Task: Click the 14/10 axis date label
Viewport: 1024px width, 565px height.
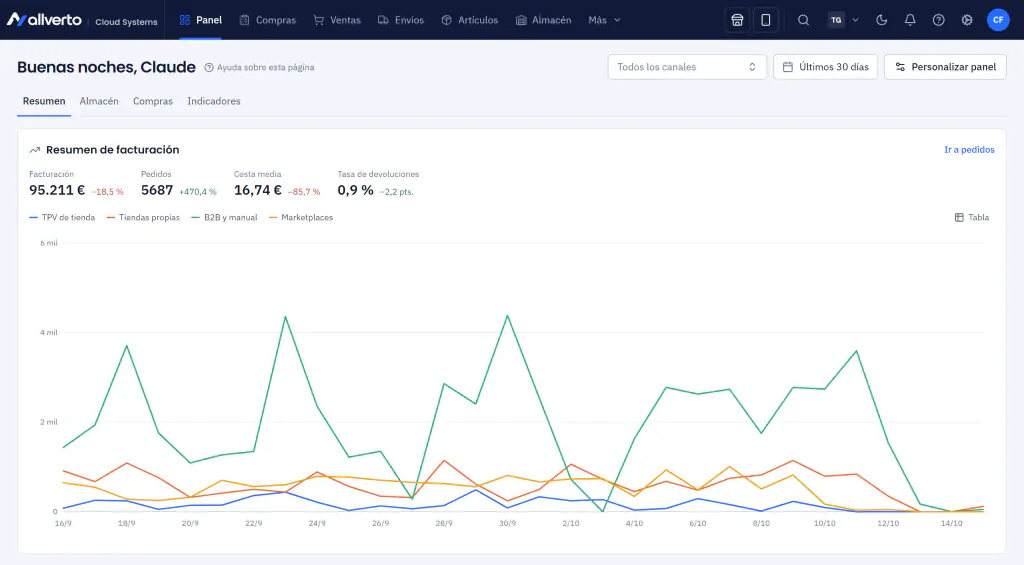Action: pos(952,524)
